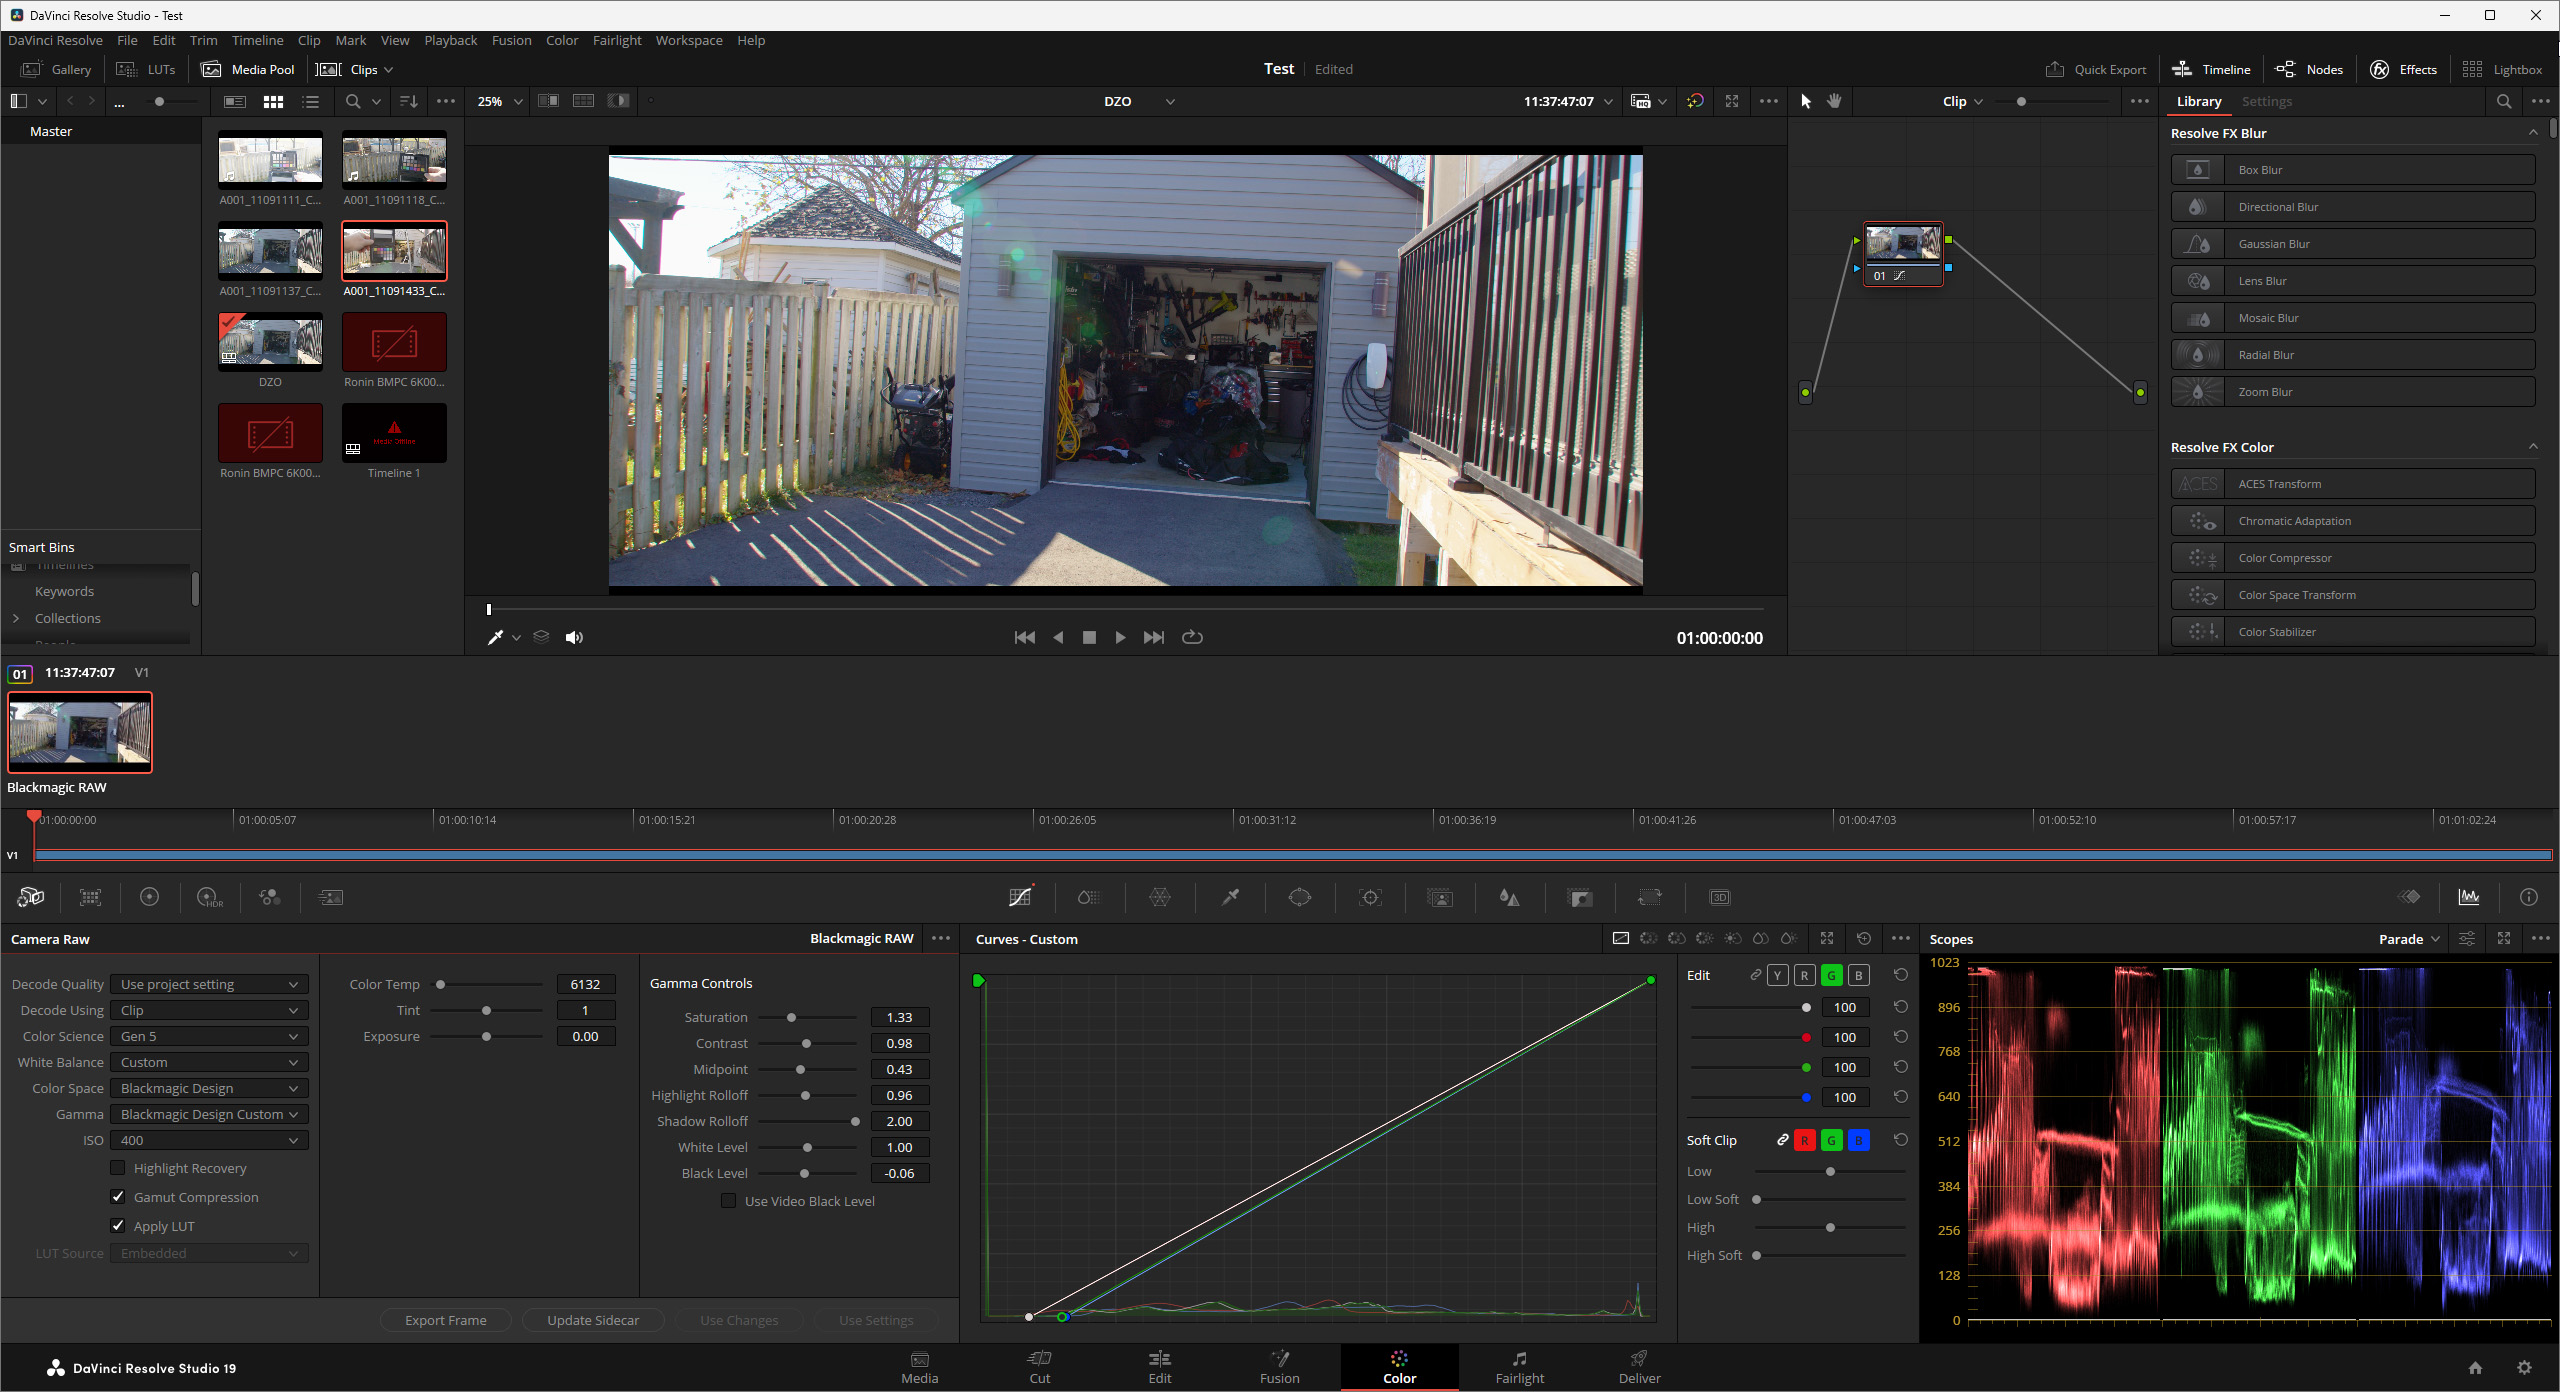Reset all curves with the reset icon
Screen dimensions: 2560x1392
click(1864, 938)
